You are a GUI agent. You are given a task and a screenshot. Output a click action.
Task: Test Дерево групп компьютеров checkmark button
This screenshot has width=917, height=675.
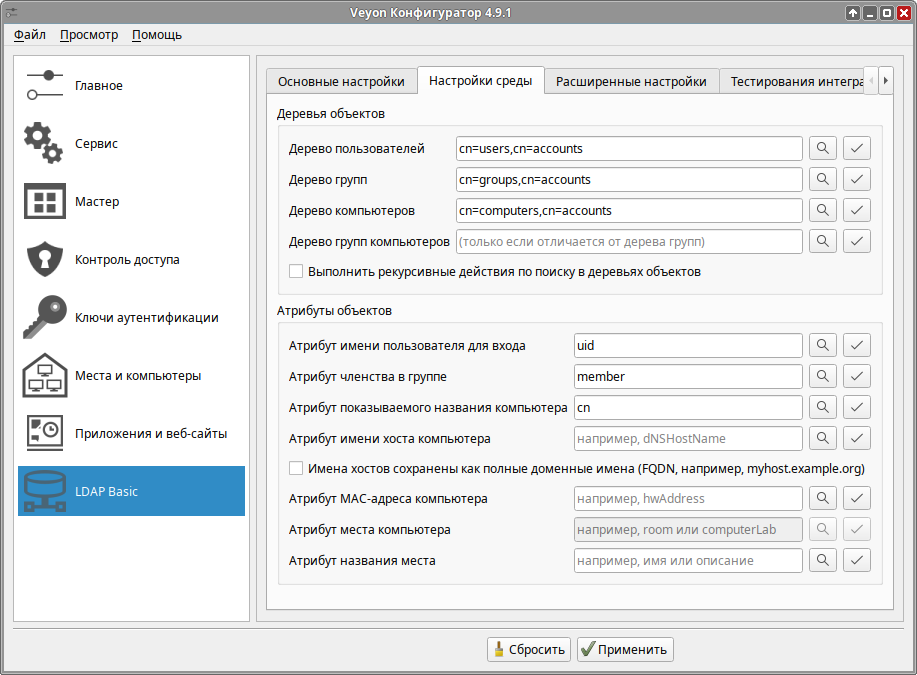(856, 242)
